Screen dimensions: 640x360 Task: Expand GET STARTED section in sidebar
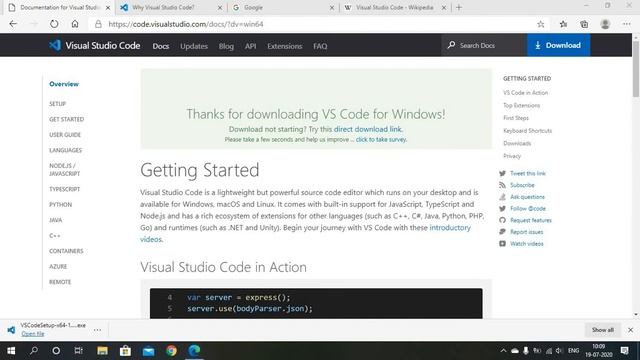pos(66,119)
